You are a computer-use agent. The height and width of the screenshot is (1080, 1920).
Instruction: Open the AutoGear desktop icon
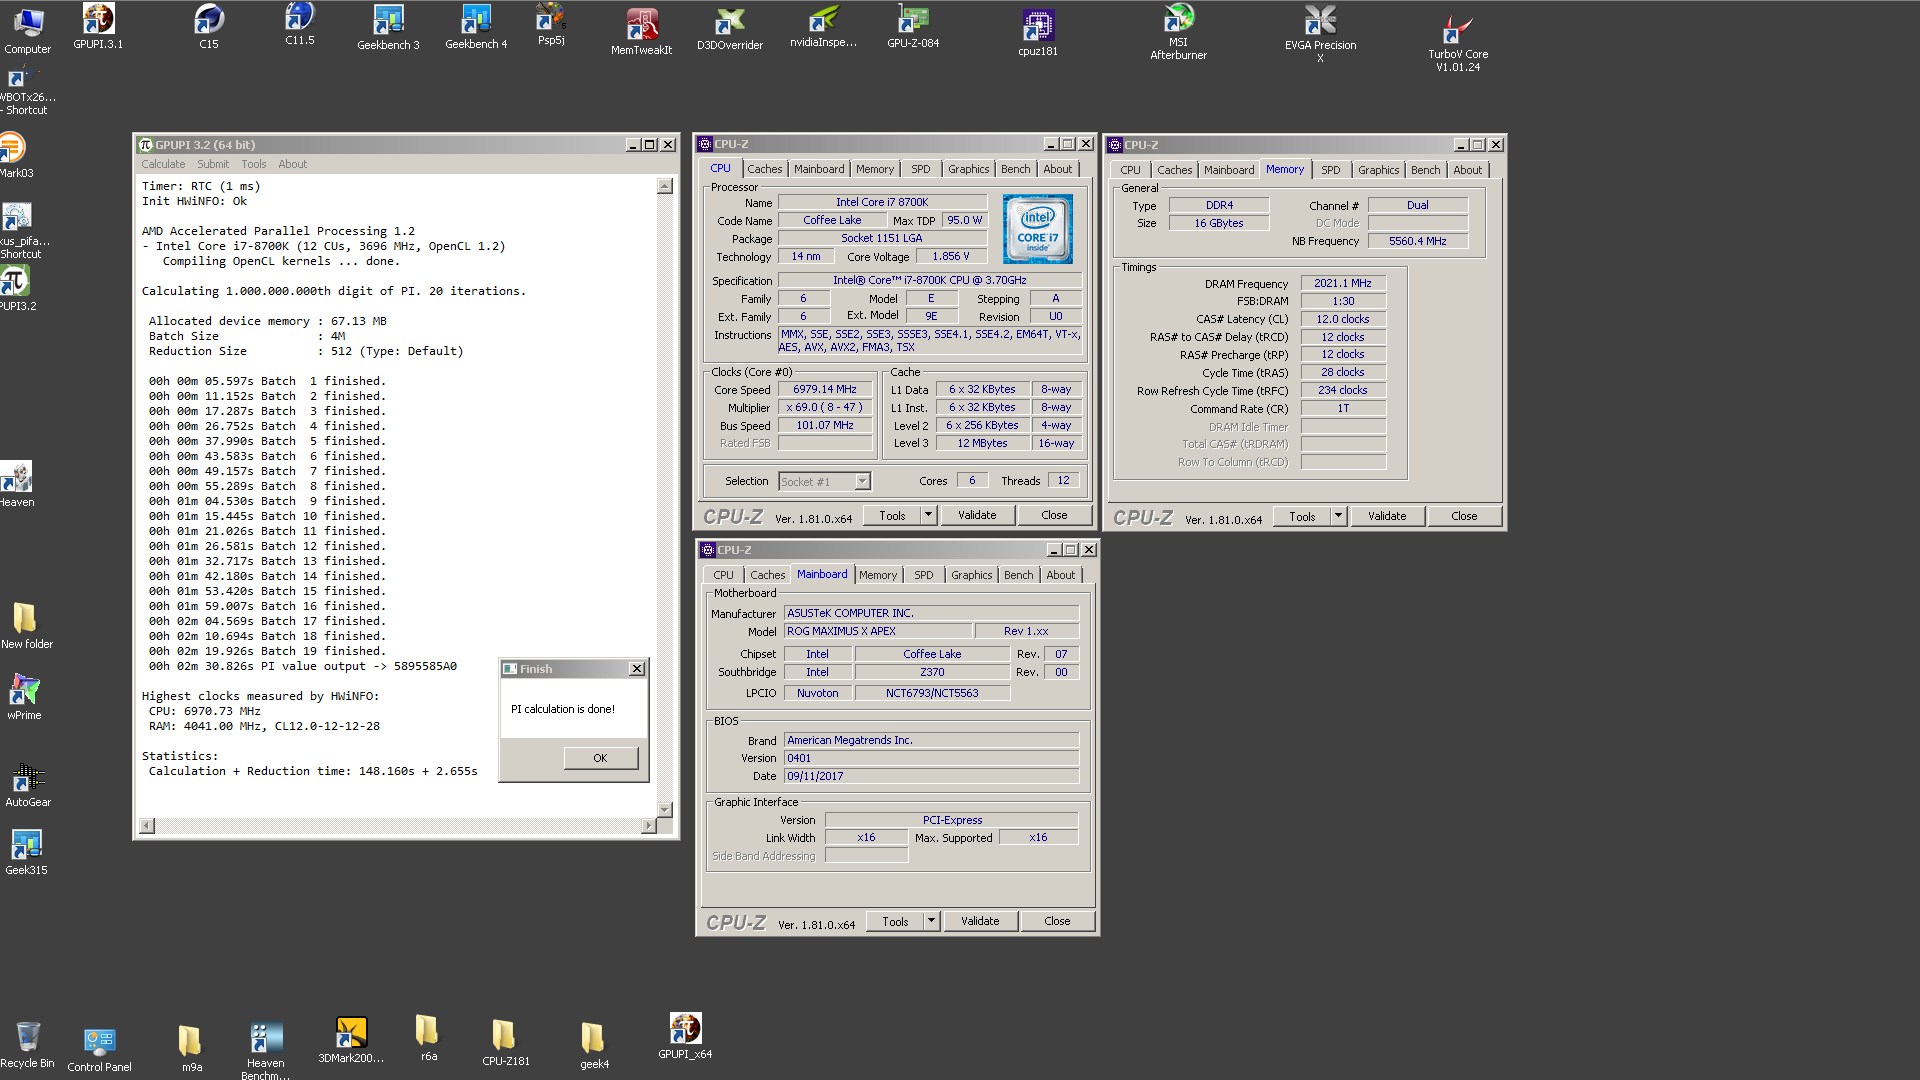coord(28,785)
